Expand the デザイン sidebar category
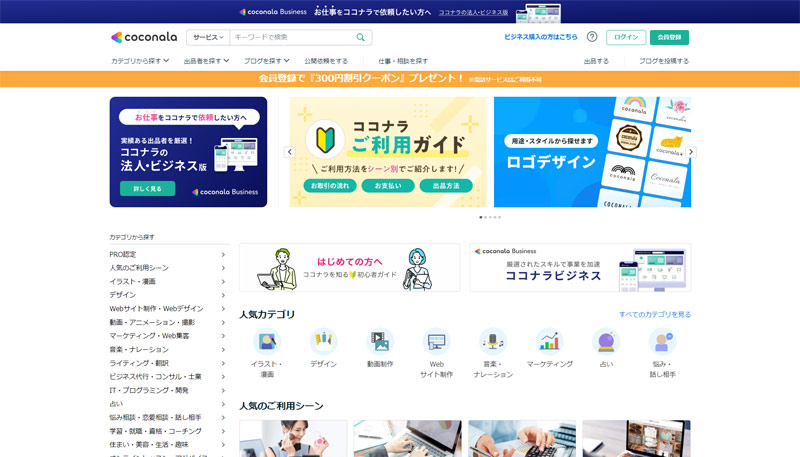The width and height of the screenshot is (800, 457). (168, 295)
